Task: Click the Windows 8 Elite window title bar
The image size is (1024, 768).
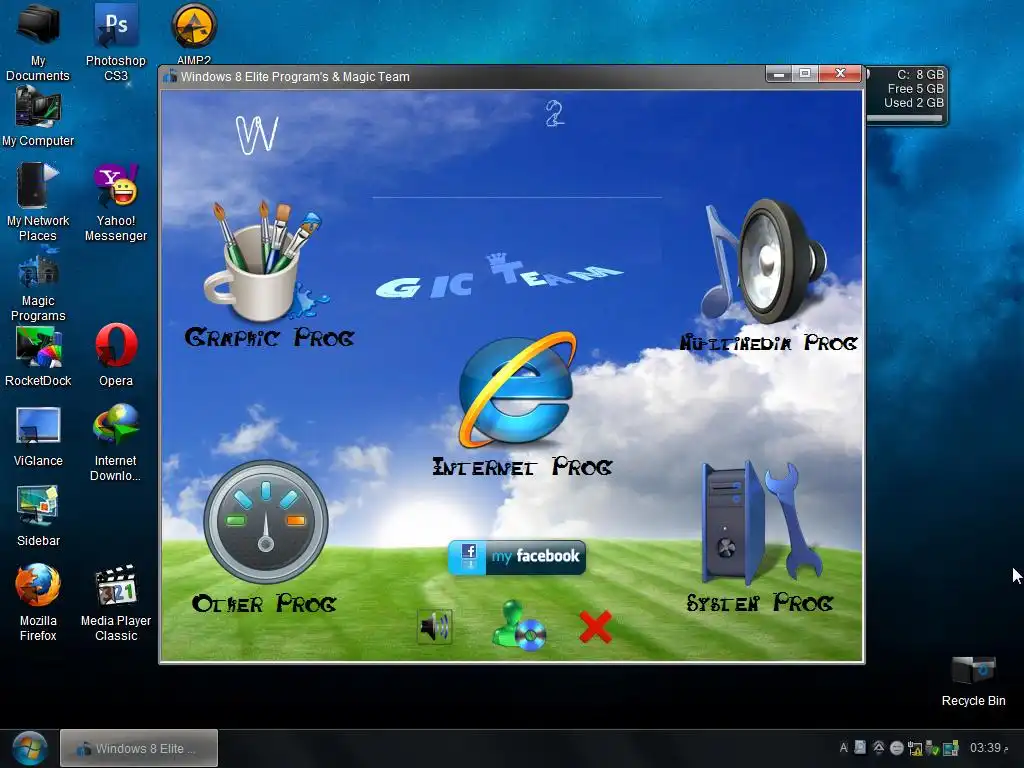Action: point(464,76)
